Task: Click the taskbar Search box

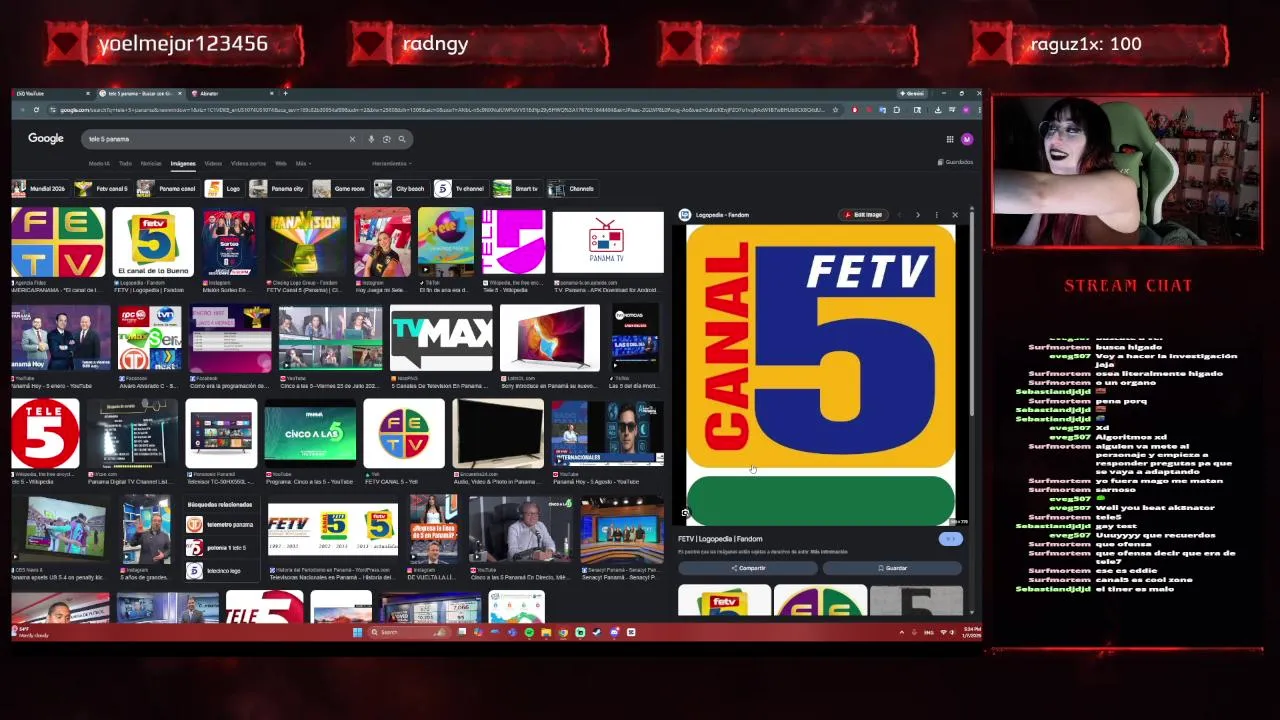Action: coord(407,632)
